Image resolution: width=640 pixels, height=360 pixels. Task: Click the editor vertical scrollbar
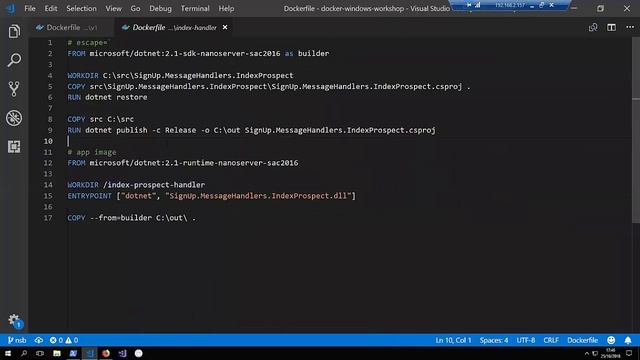[636, 131]
